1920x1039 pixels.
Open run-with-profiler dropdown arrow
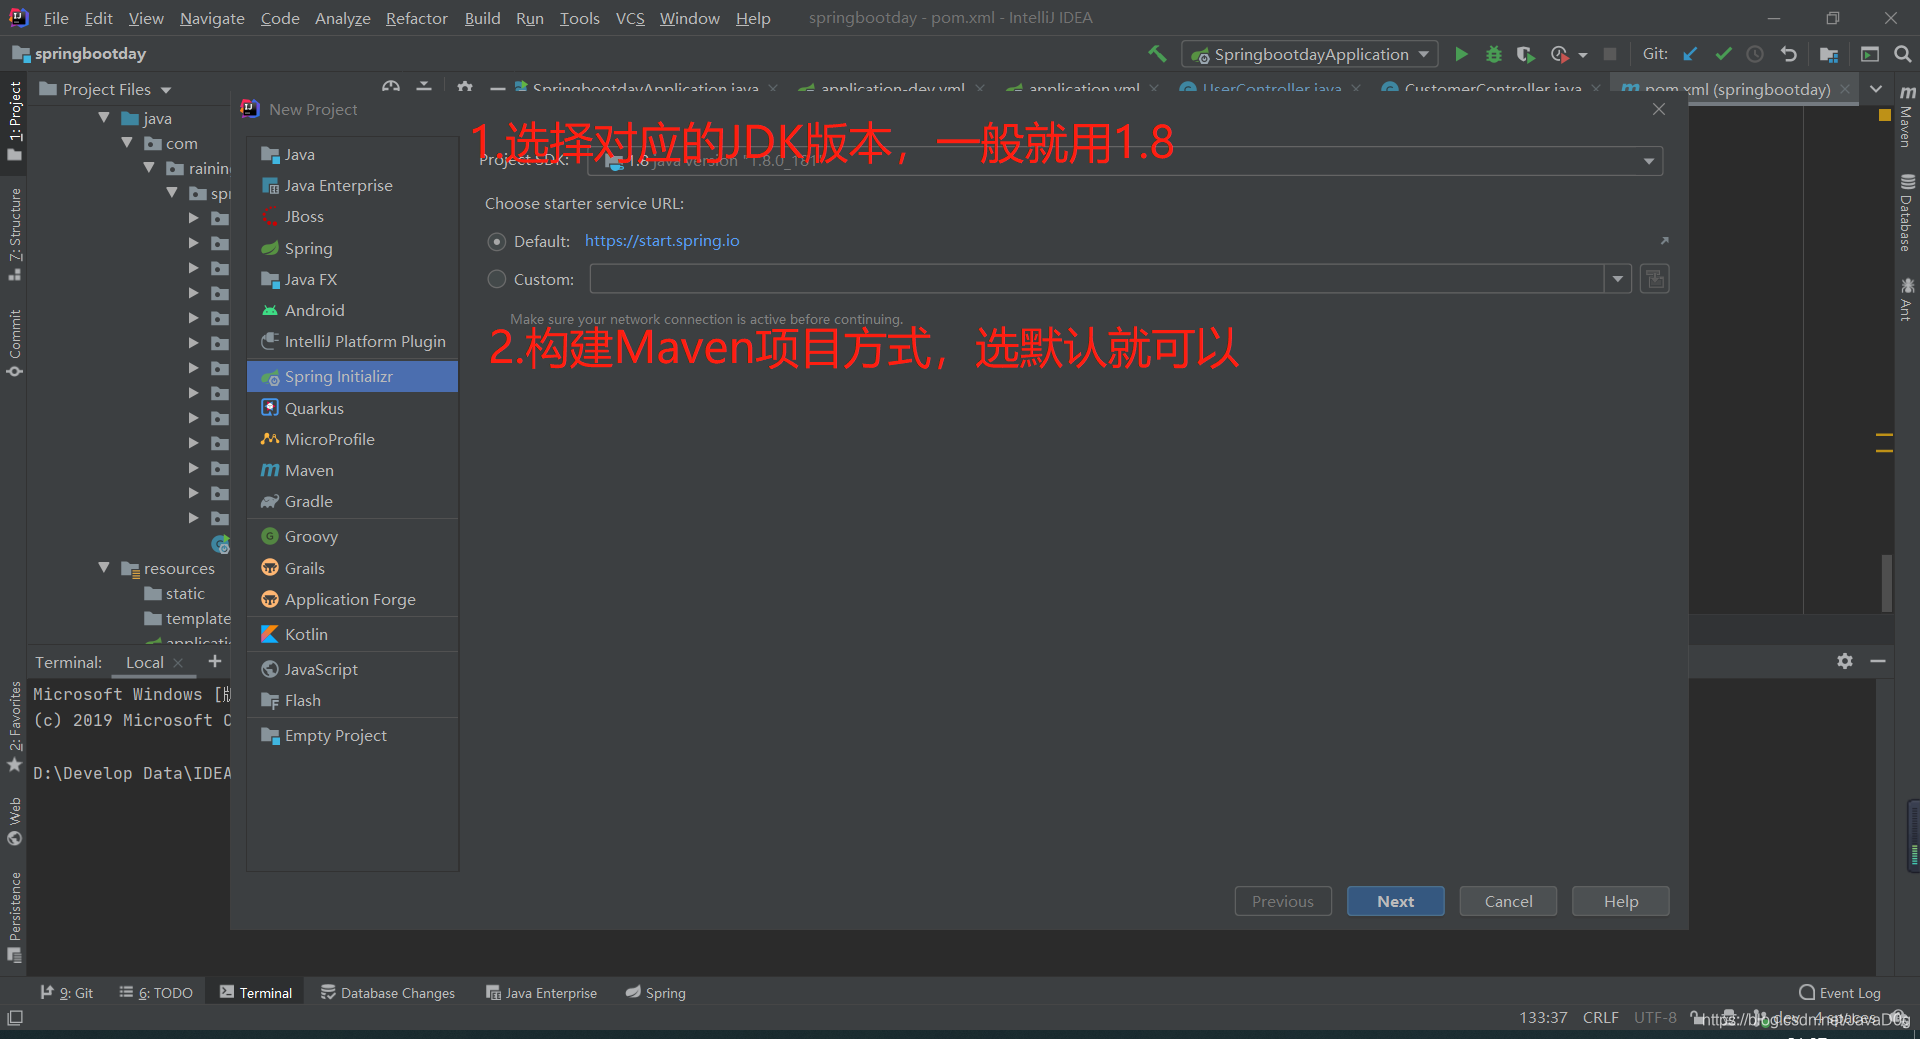click(1583, 55)
